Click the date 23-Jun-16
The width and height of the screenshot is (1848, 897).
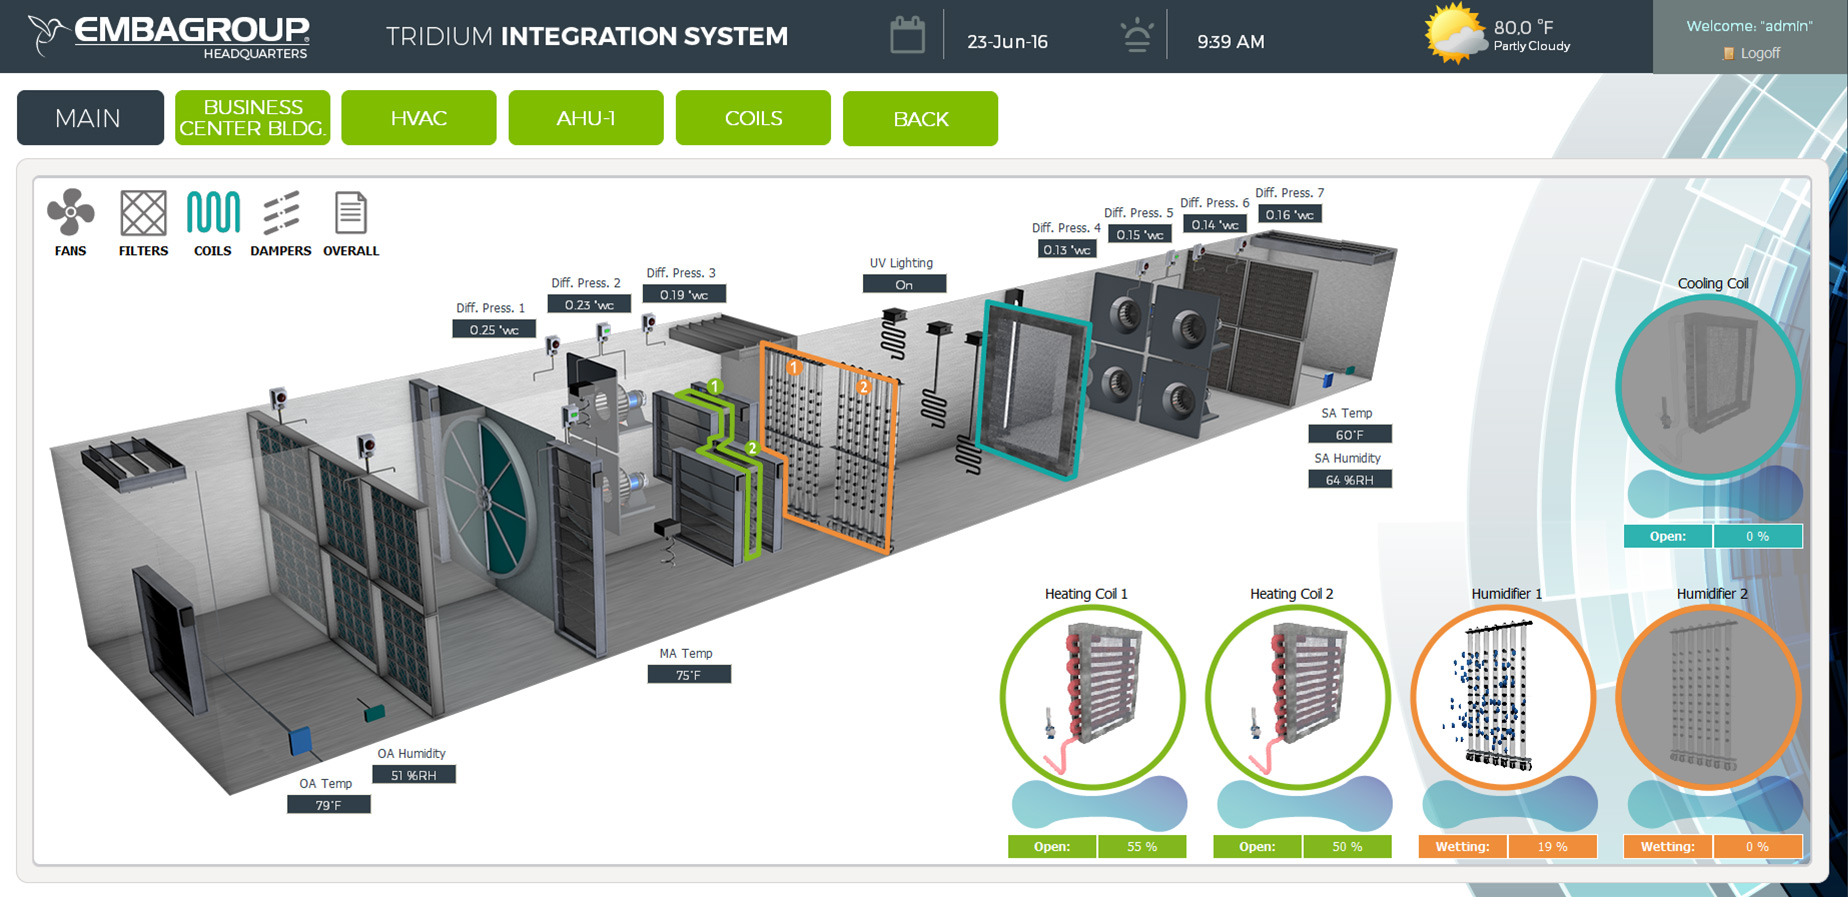coord(1007,42)
